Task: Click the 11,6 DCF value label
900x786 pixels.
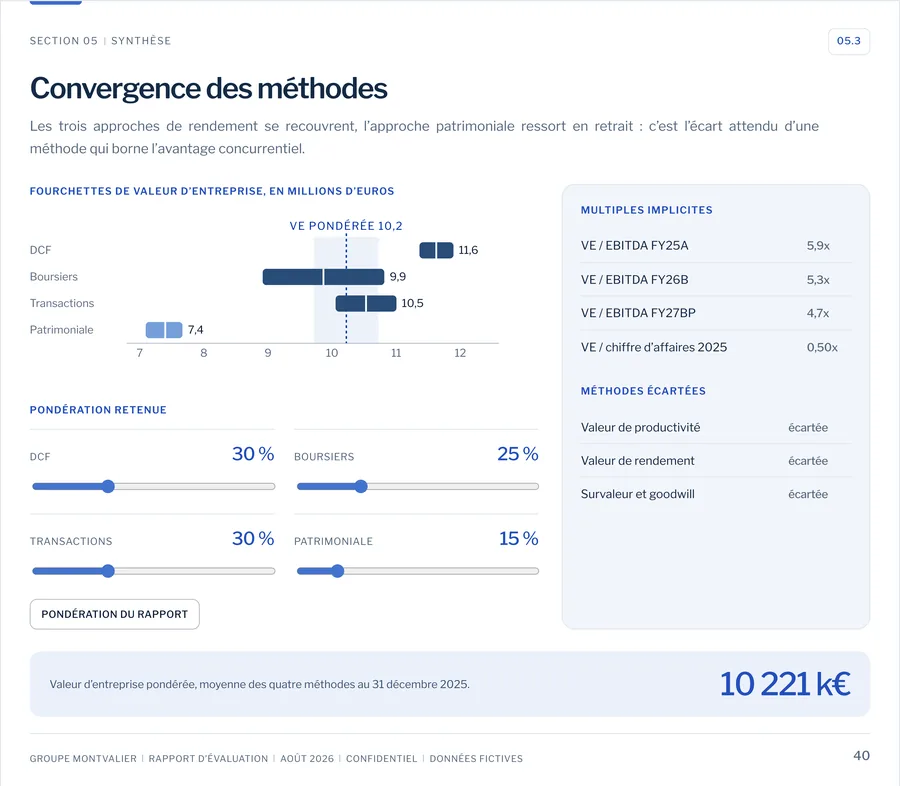Action: [x=468, y=250]
